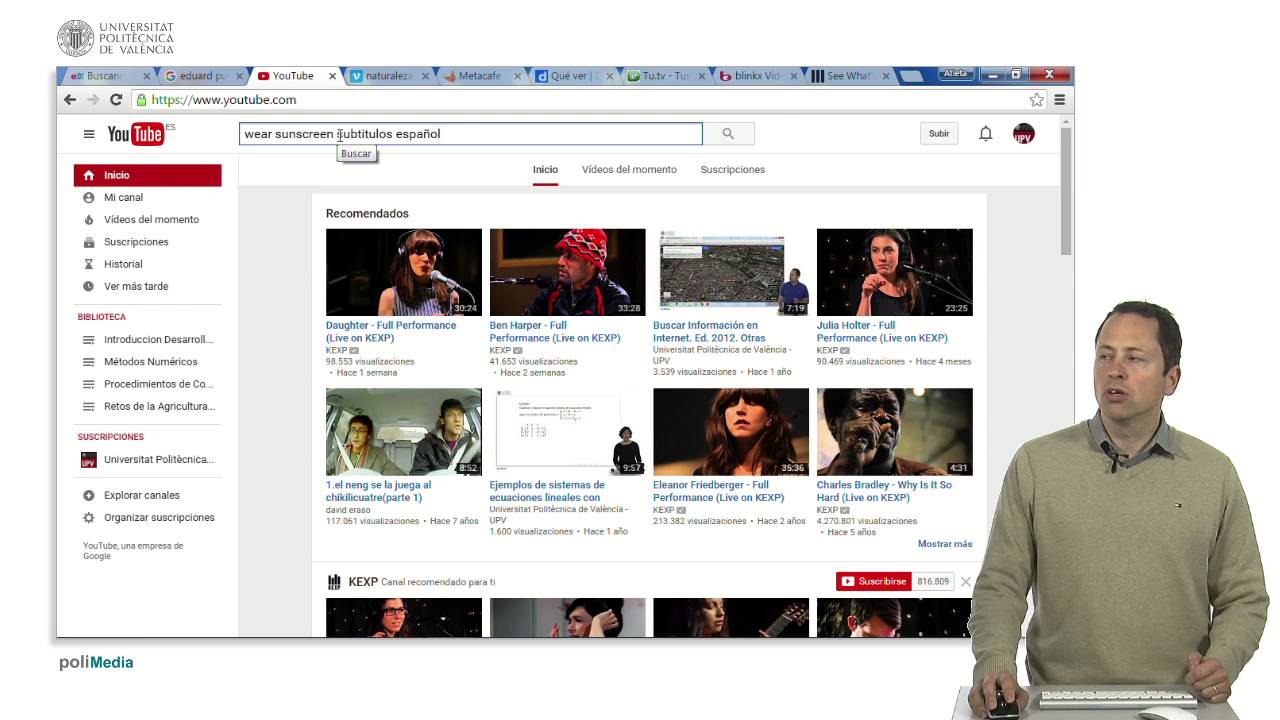Switch to the eduard Google tab
Screen dimensions: 1280x720
point(204,76)
